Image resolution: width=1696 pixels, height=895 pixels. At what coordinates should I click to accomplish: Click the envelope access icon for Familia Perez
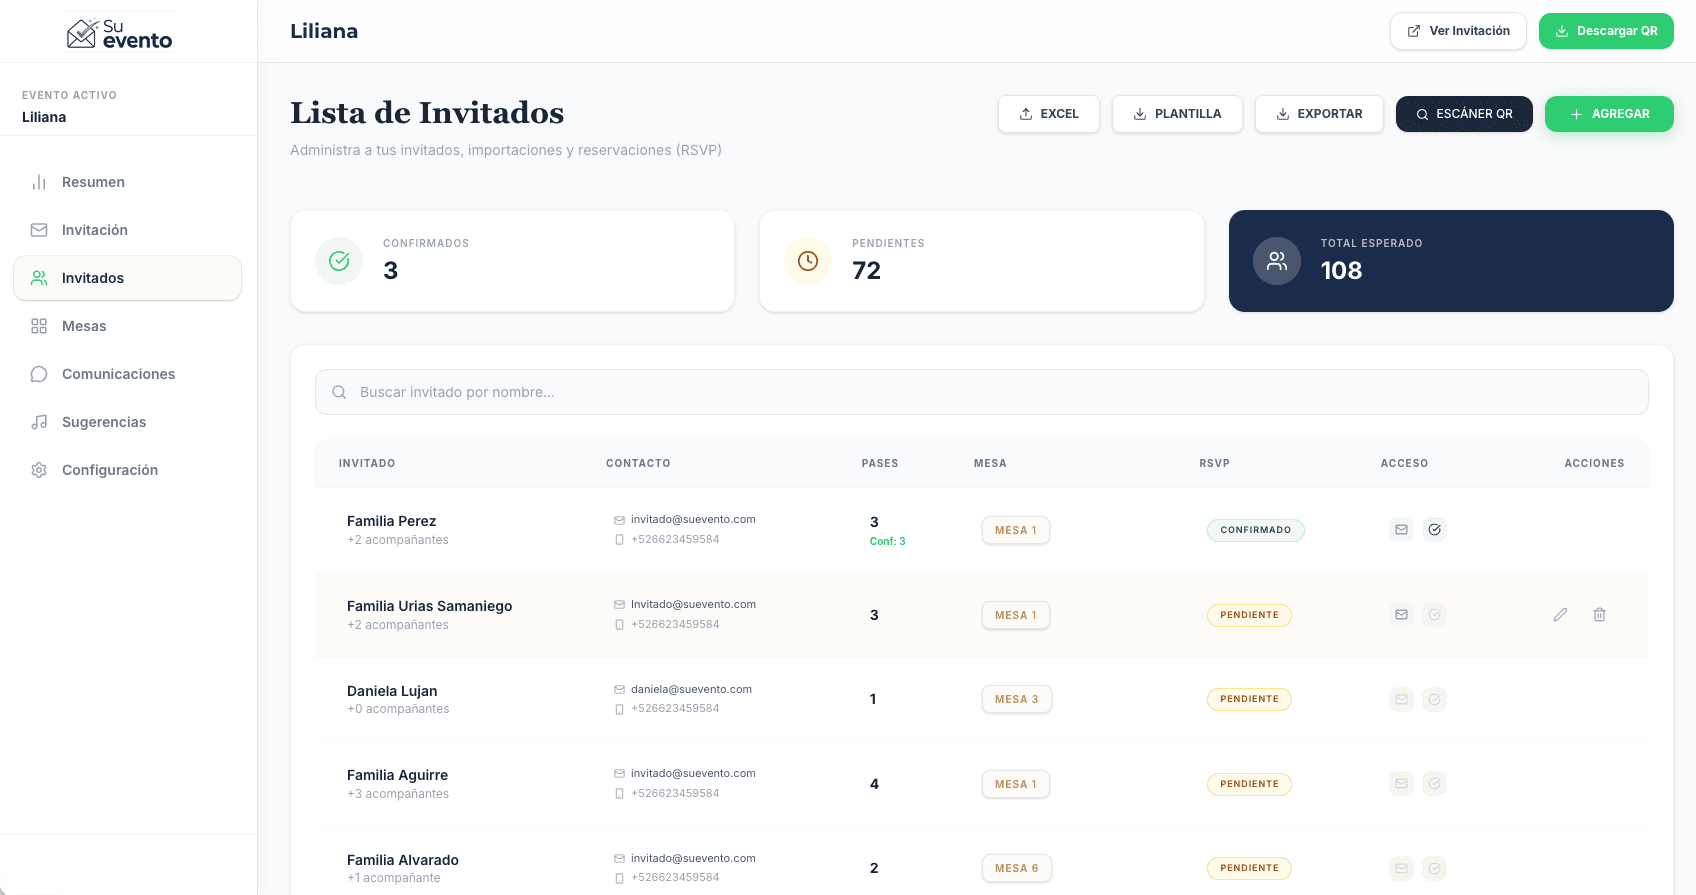1401,530
